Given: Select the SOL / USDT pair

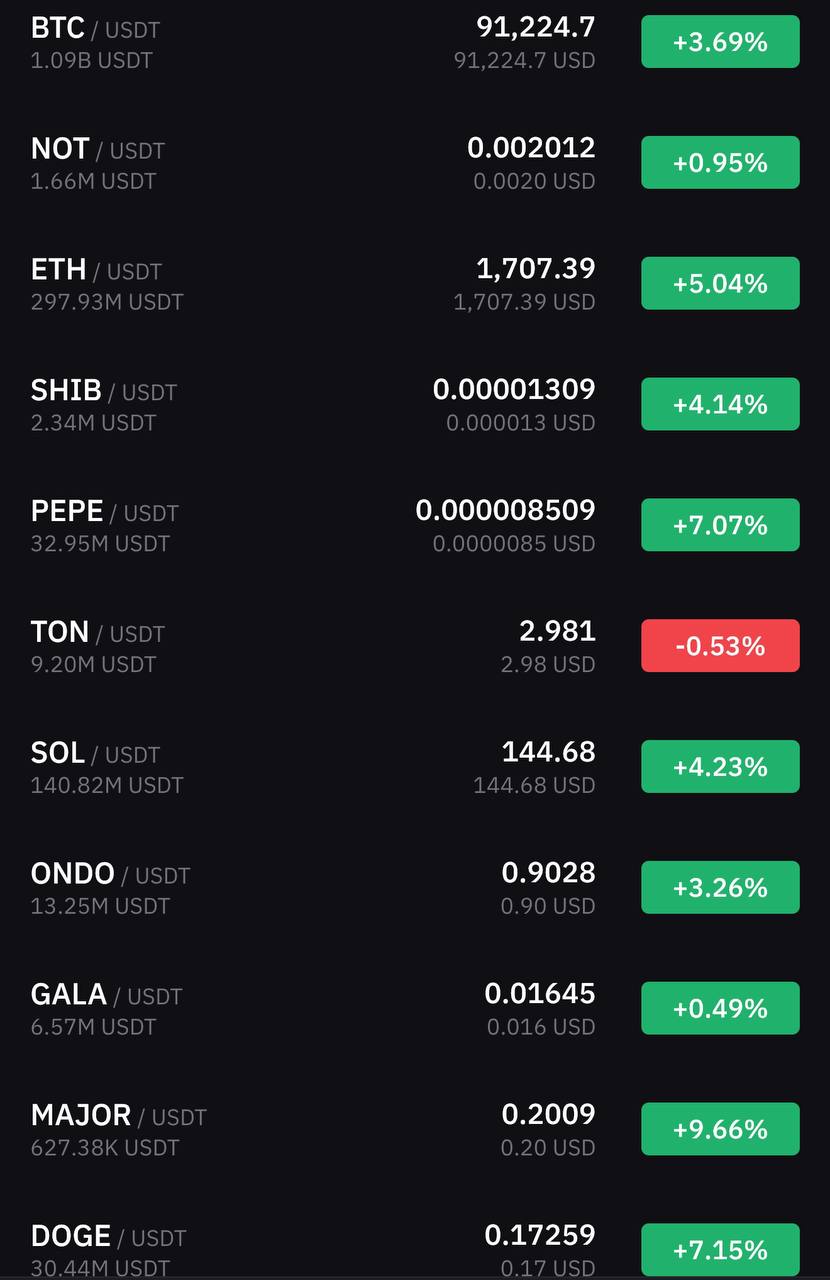Looking at the screenshot, I should click(415, 768).
